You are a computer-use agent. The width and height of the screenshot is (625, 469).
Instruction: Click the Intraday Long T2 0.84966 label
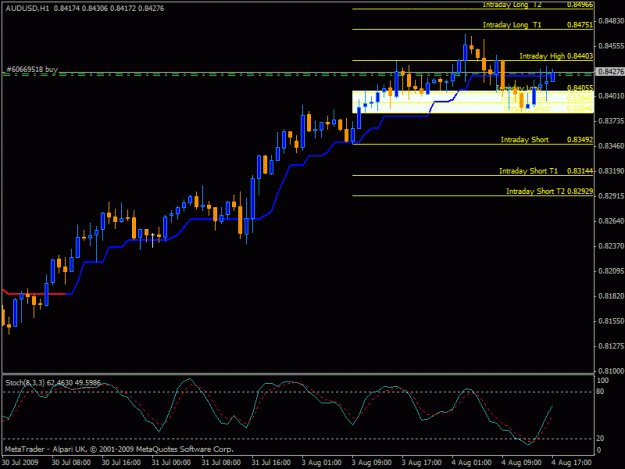[537, 4]
